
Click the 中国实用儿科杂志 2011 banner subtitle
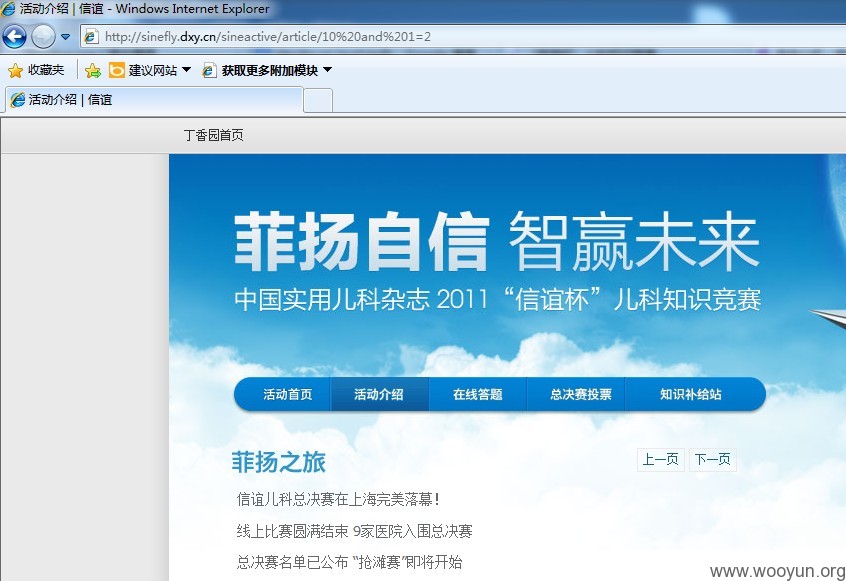(497, 299)
